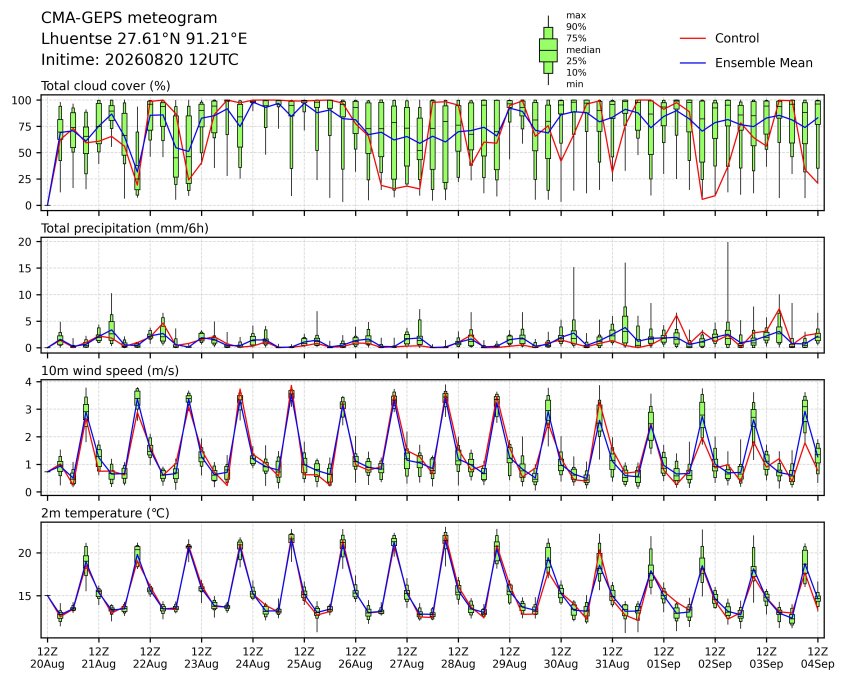Viewport: 846px width, 681px height.
Task: Click the 12Z 25Aug time axis label
Action: coord(304,658)
